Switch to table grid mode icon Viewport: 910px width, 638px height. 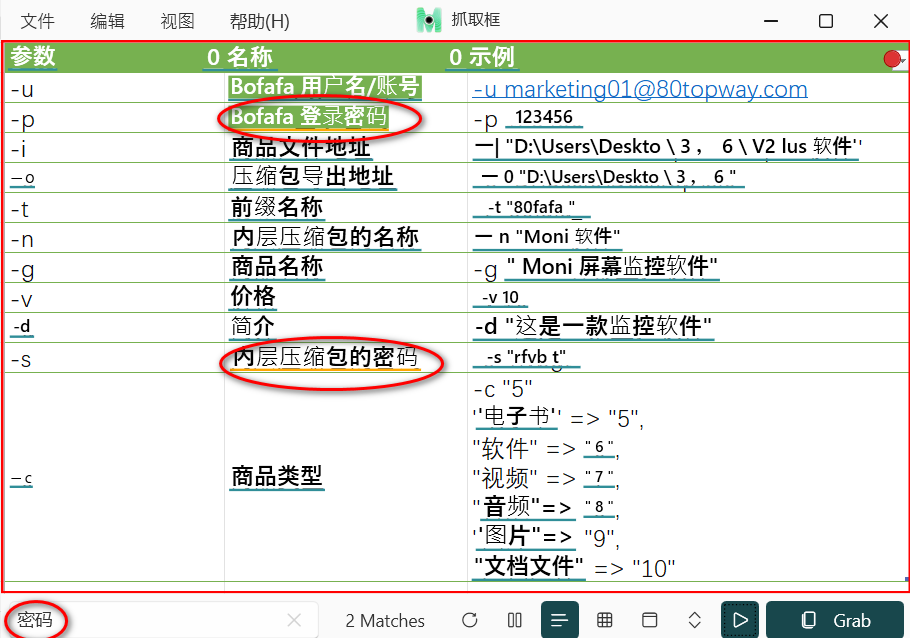click(x=605, y=621)
